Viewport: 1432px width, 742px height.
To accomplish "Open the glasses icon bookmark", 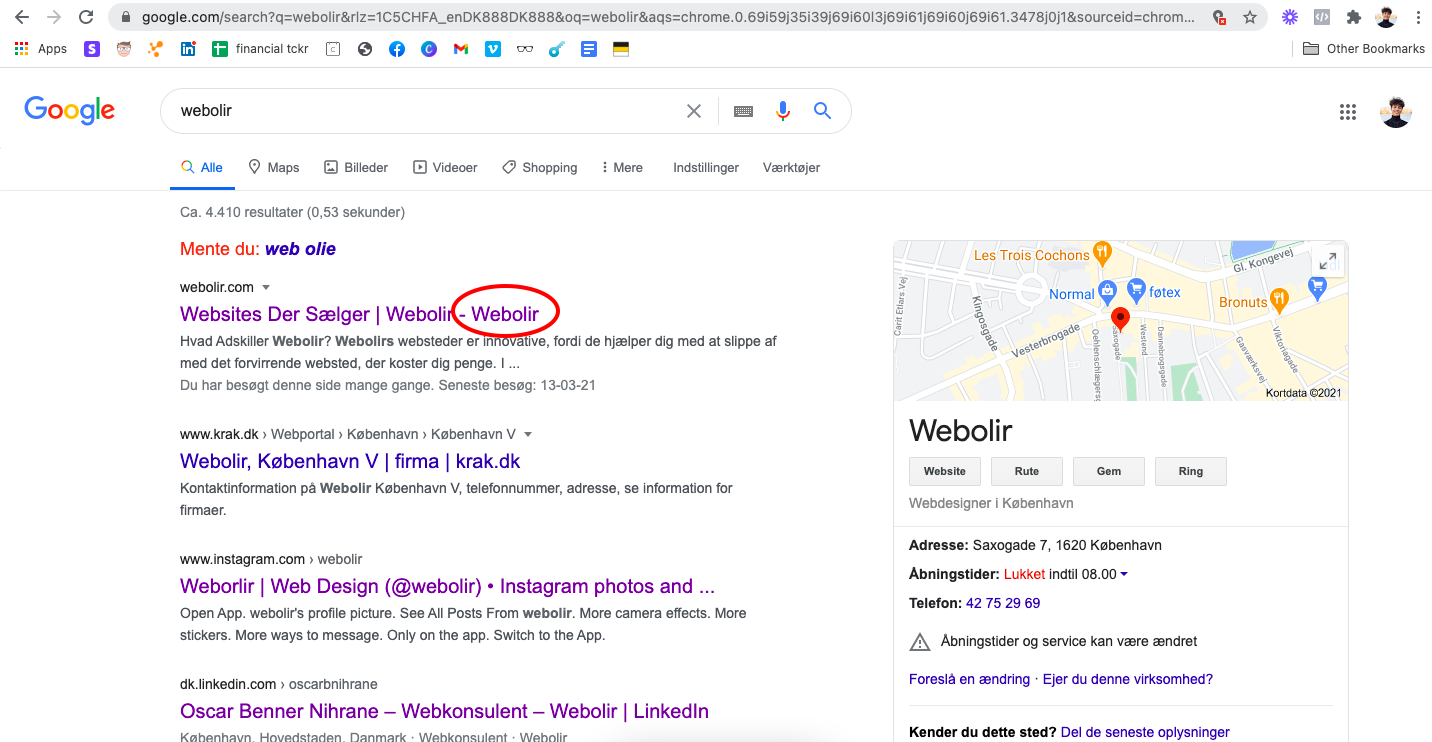I will 525,48.
